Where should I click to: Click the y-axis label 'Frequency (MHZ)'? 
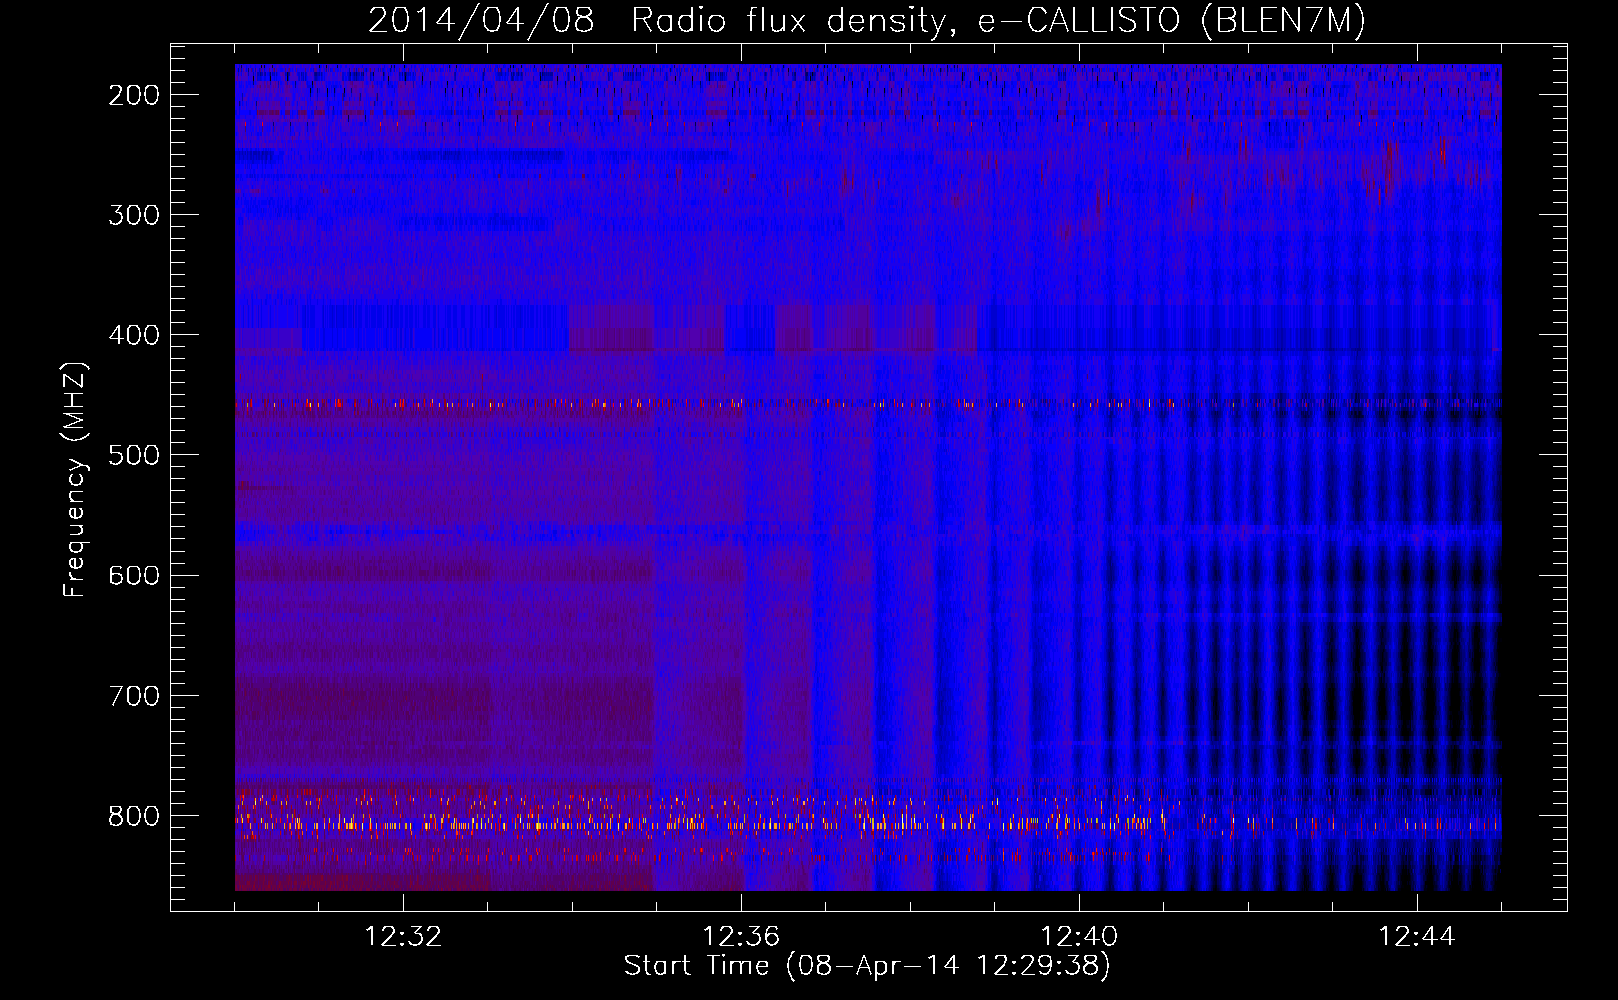click(x=75, y=480)
